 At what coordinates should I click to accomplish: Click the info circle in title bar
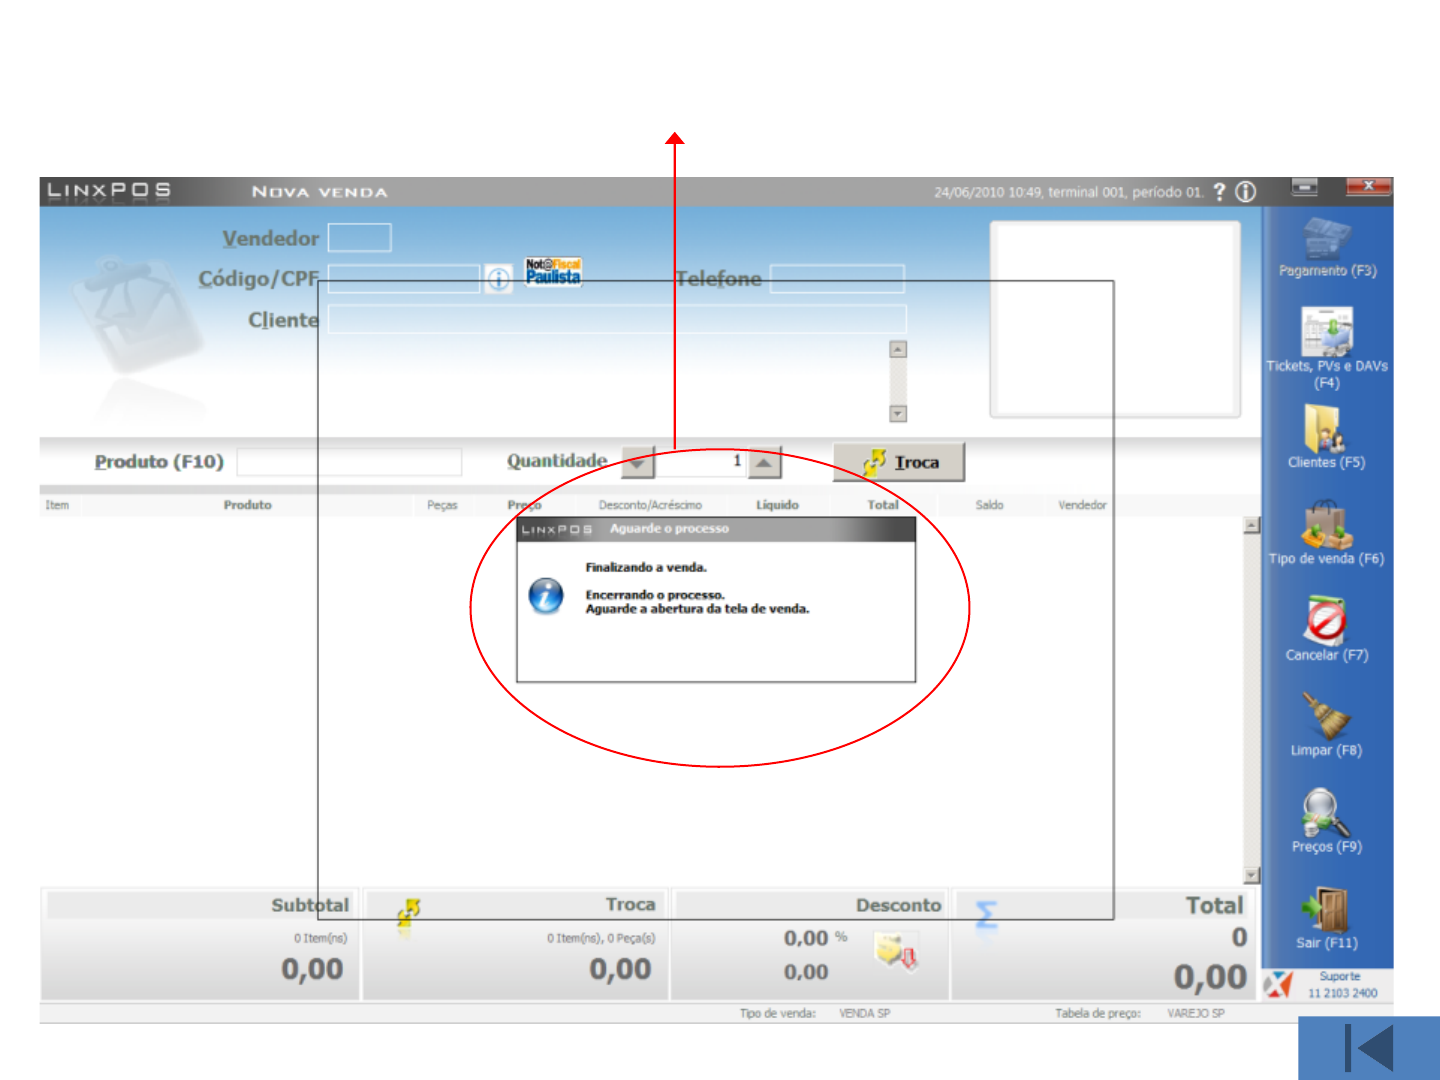pos(1246,192)
